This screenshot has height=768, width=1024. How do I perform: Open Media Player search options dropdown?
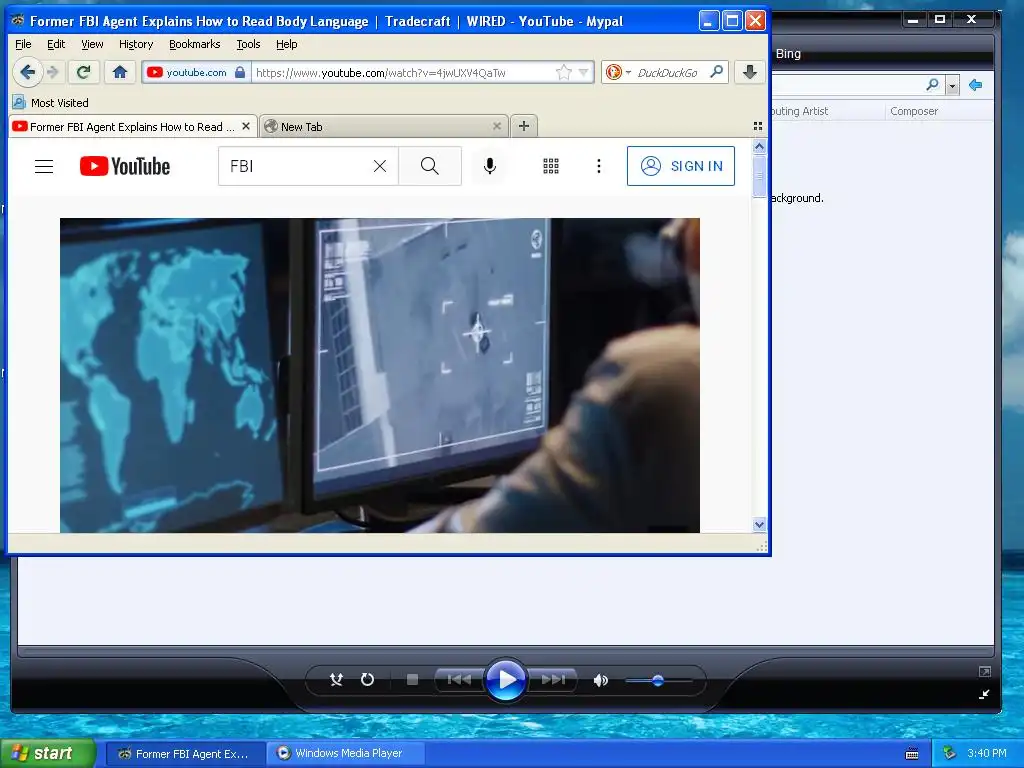tap(952, 86)
